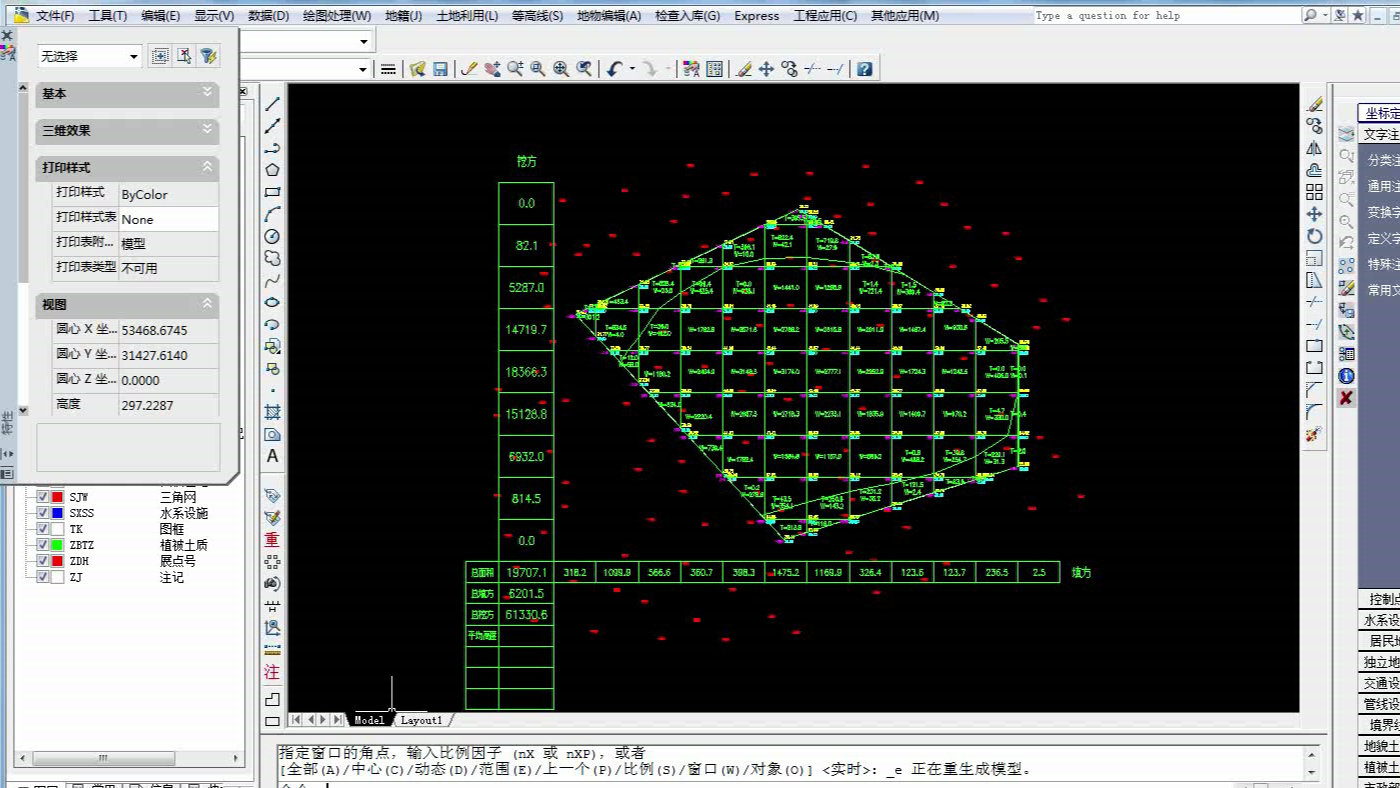Viewport: 1400px width, 788px height.
Task: Open the 文件(F) menu
Action: 55,16
